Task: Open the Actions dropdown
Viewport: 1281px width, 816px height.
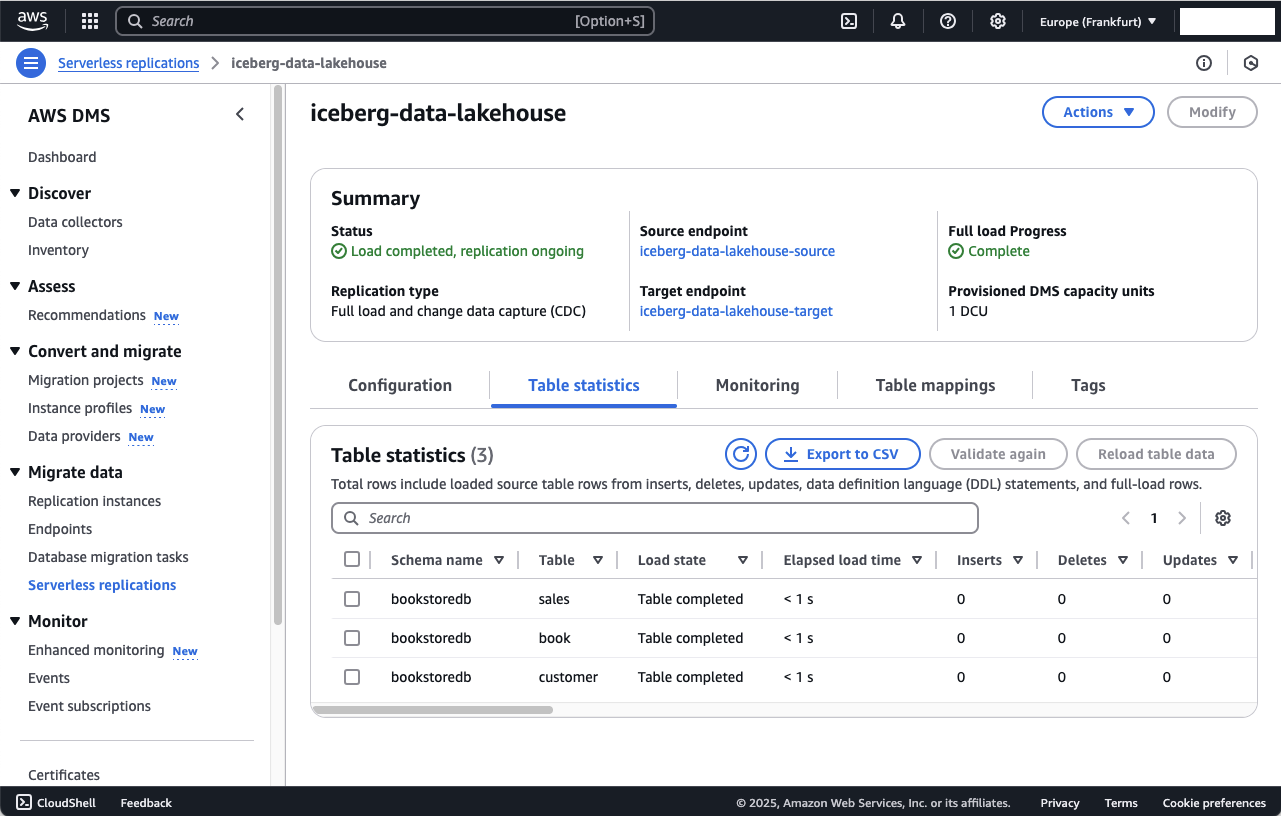Action: (1098, 112)
